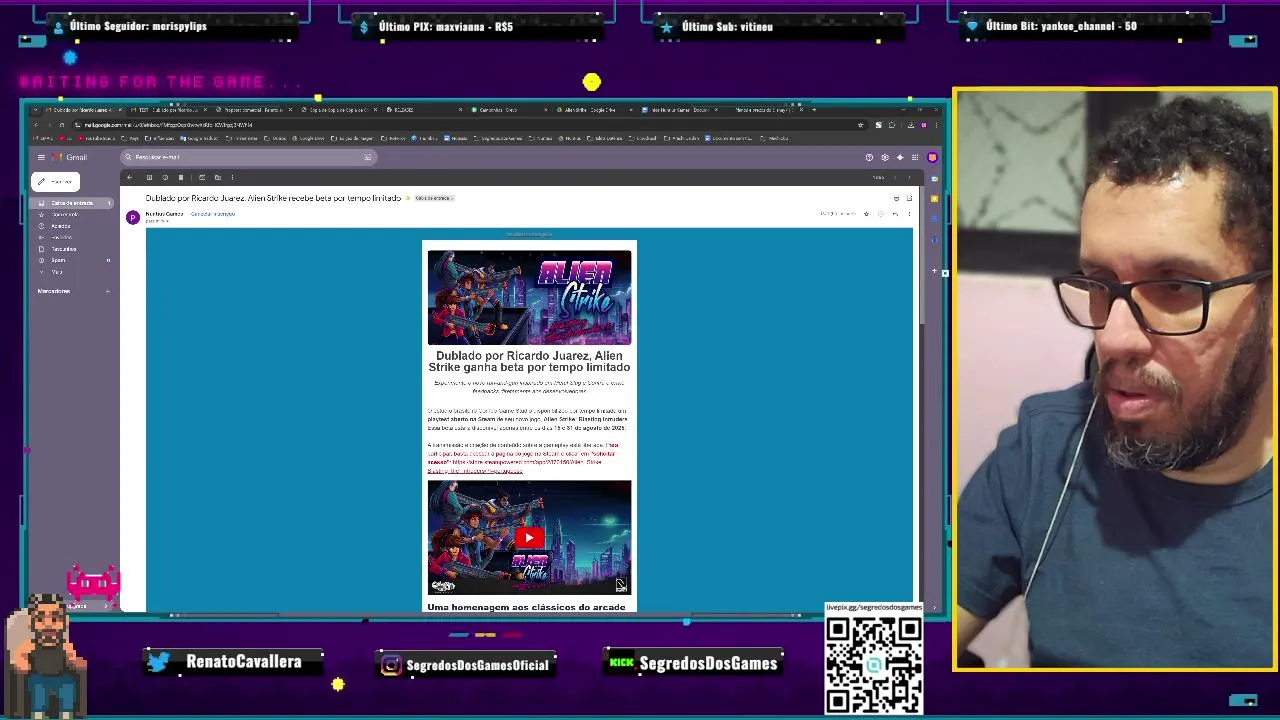Play the YouTube video thumbnail in email
The width and height of the screenshot is (1280, 720).
[x=529, y=537]
